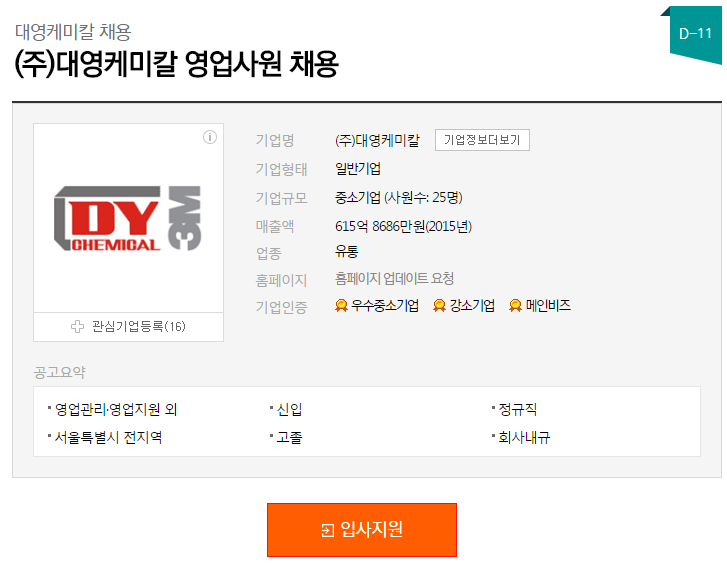
Task: Click the arrow icon inside the 입사지원 button
Action: (x=327, y=530)
